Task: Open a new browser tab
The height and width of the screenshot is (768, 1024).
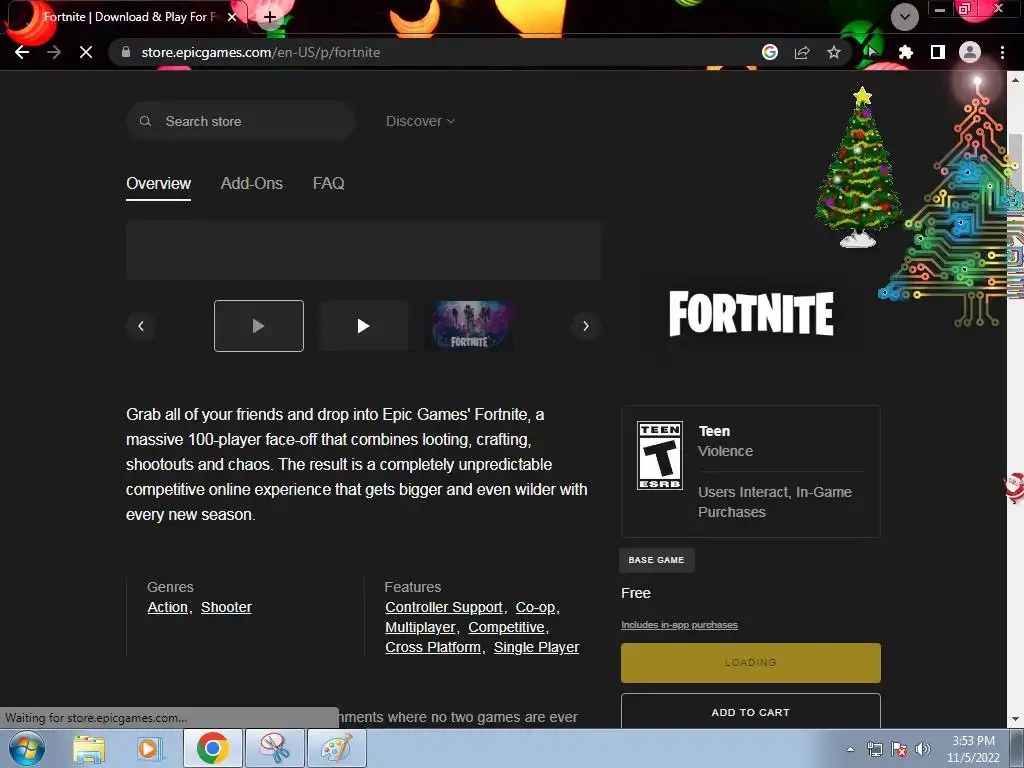Action: click(270, 18)
